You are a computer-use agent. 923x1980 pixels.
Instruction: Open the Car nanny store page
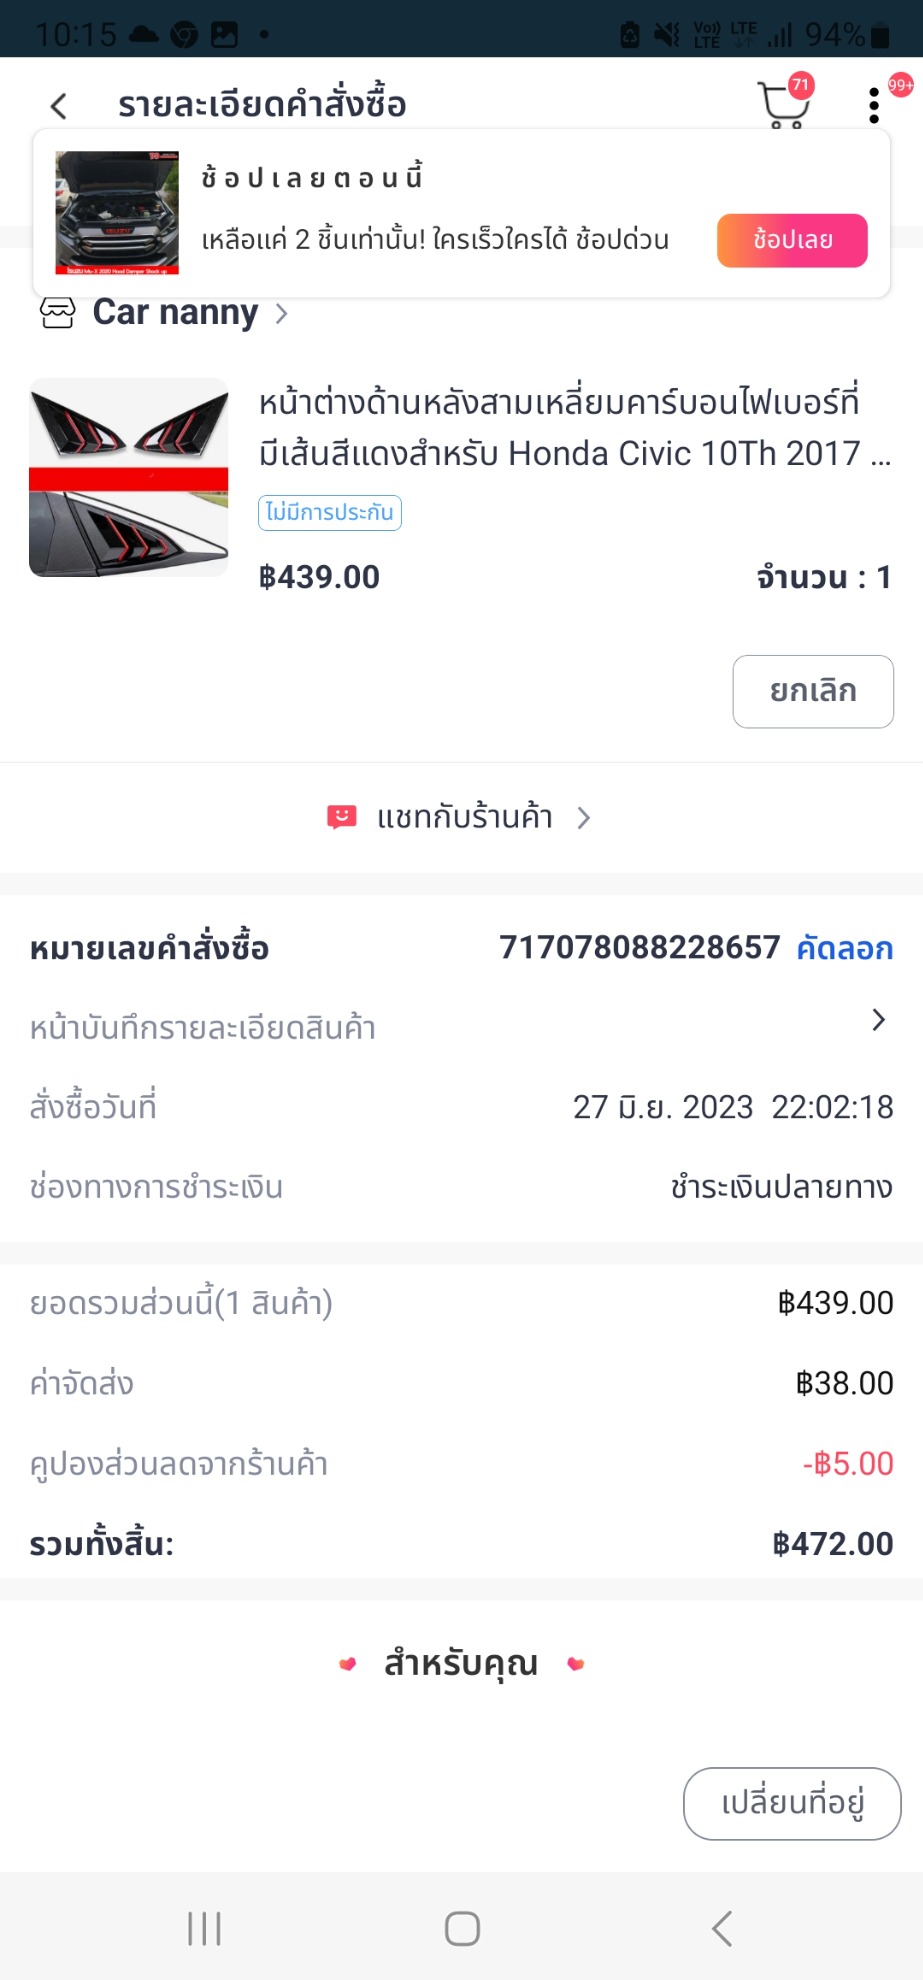click(x=175, y=313)
